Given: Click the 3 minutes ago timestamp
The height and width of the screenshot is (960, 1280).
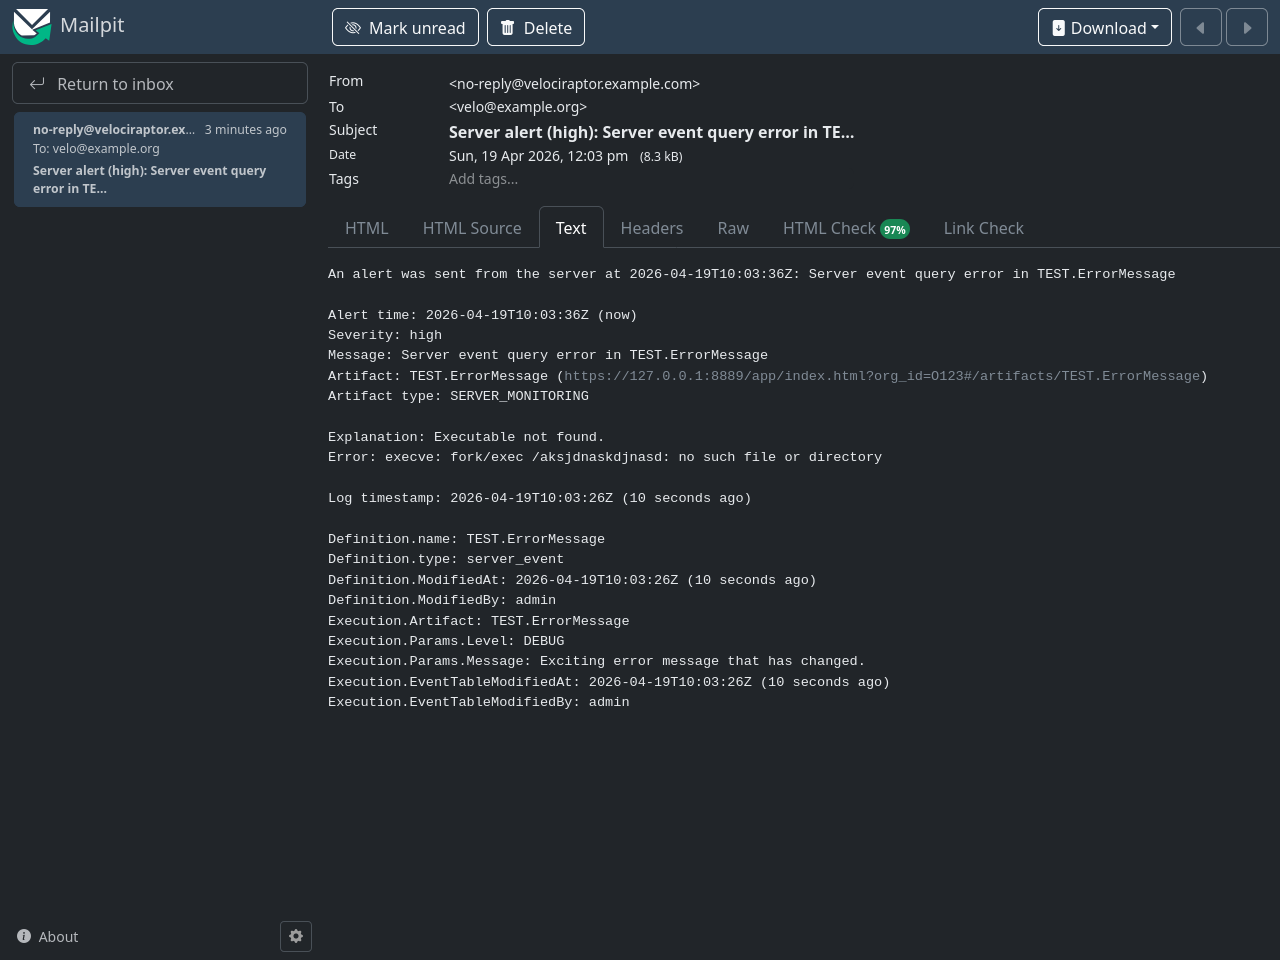Looking at the screenshot, I should (x=246, y=130).
